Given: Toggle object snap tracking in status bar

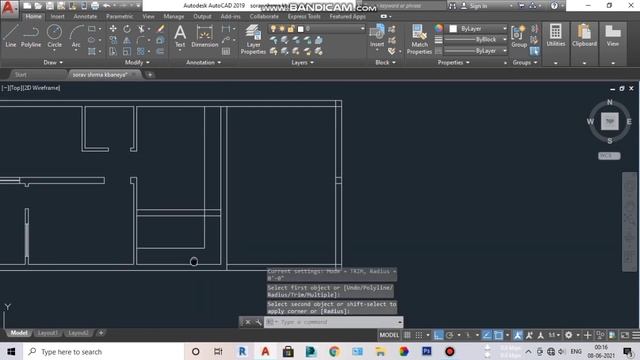Looking at the screenshot, I should [487, 335].
